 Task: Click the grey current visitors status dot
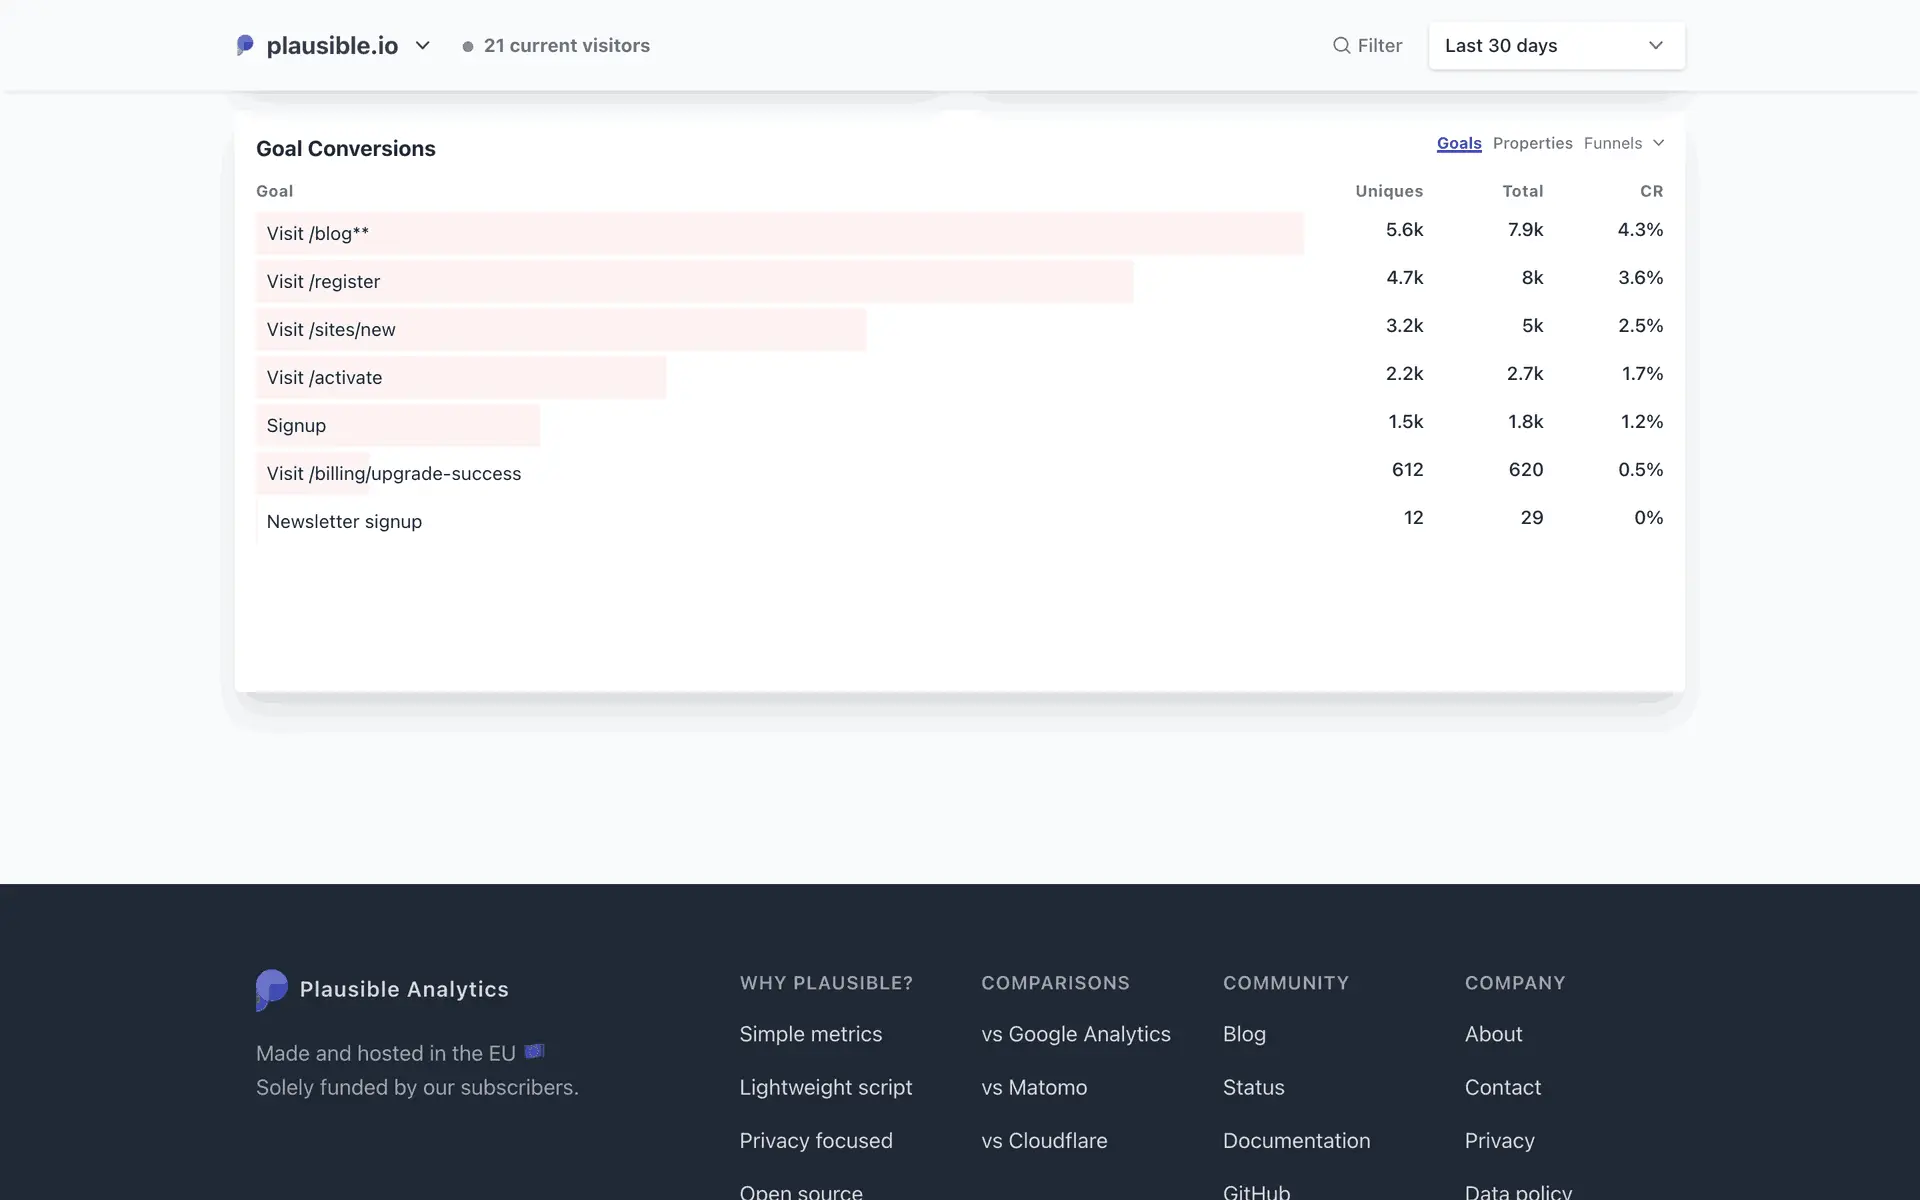467,46
